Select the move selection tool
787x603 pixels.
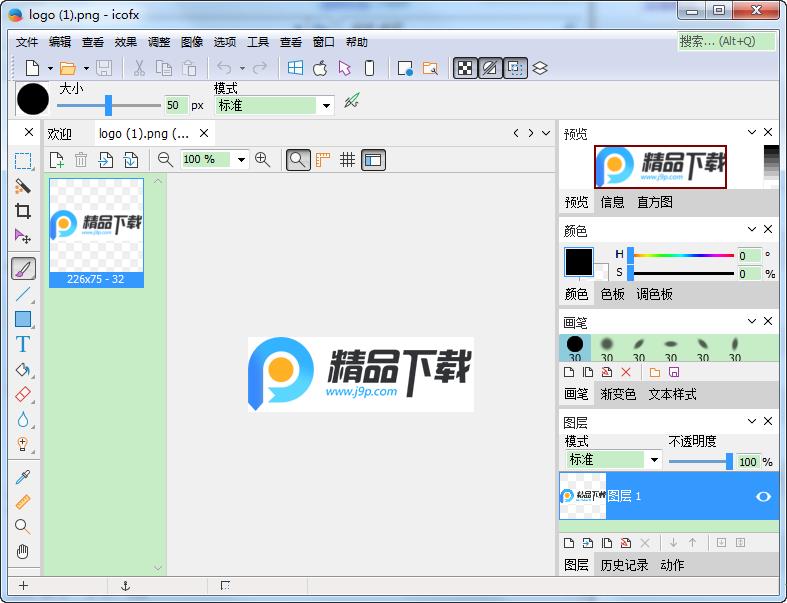tap(23, 236)
